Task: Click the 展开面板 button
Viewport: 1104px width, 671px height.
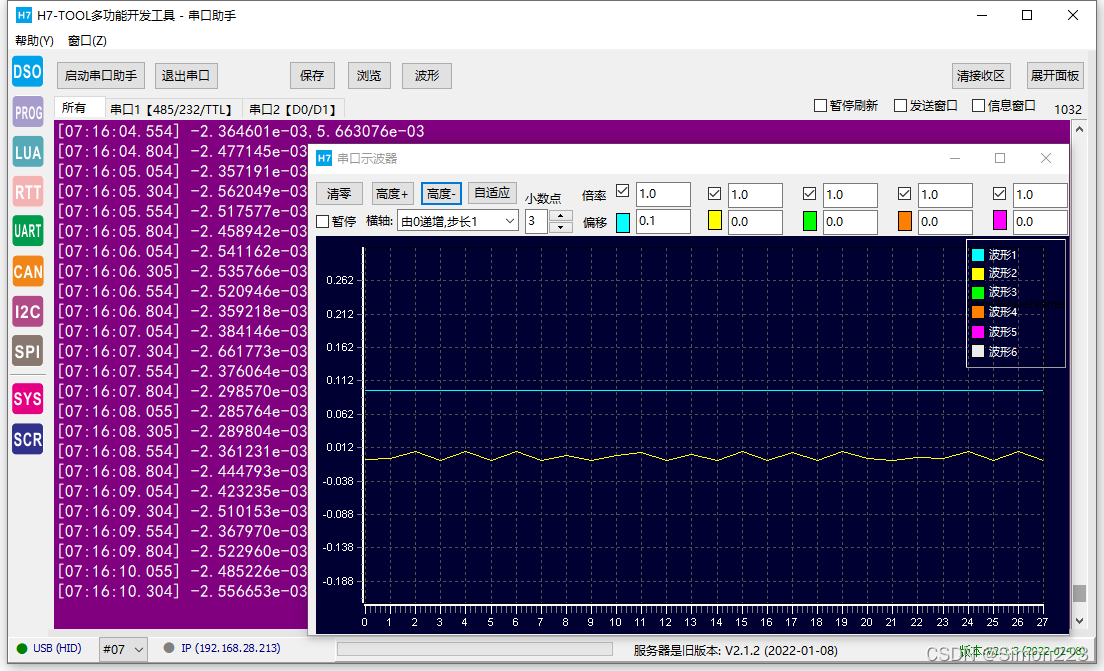Action: pyautogui.click(x=1055, y=75)
